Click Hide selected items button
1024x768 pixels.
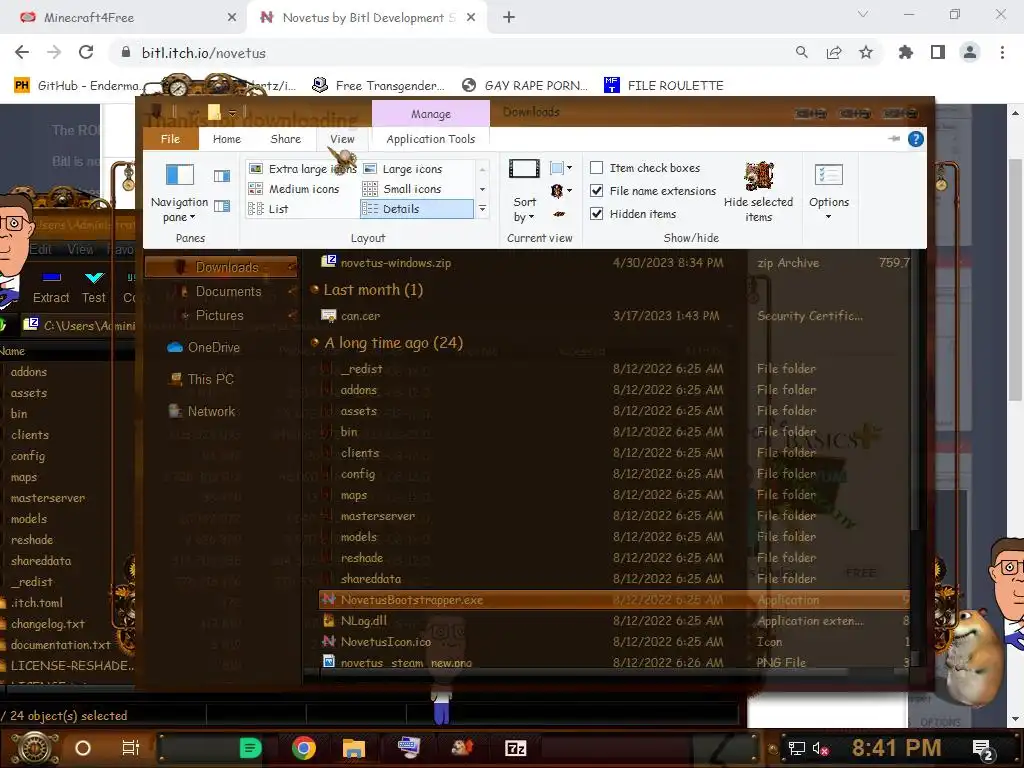tap(758, 193)
